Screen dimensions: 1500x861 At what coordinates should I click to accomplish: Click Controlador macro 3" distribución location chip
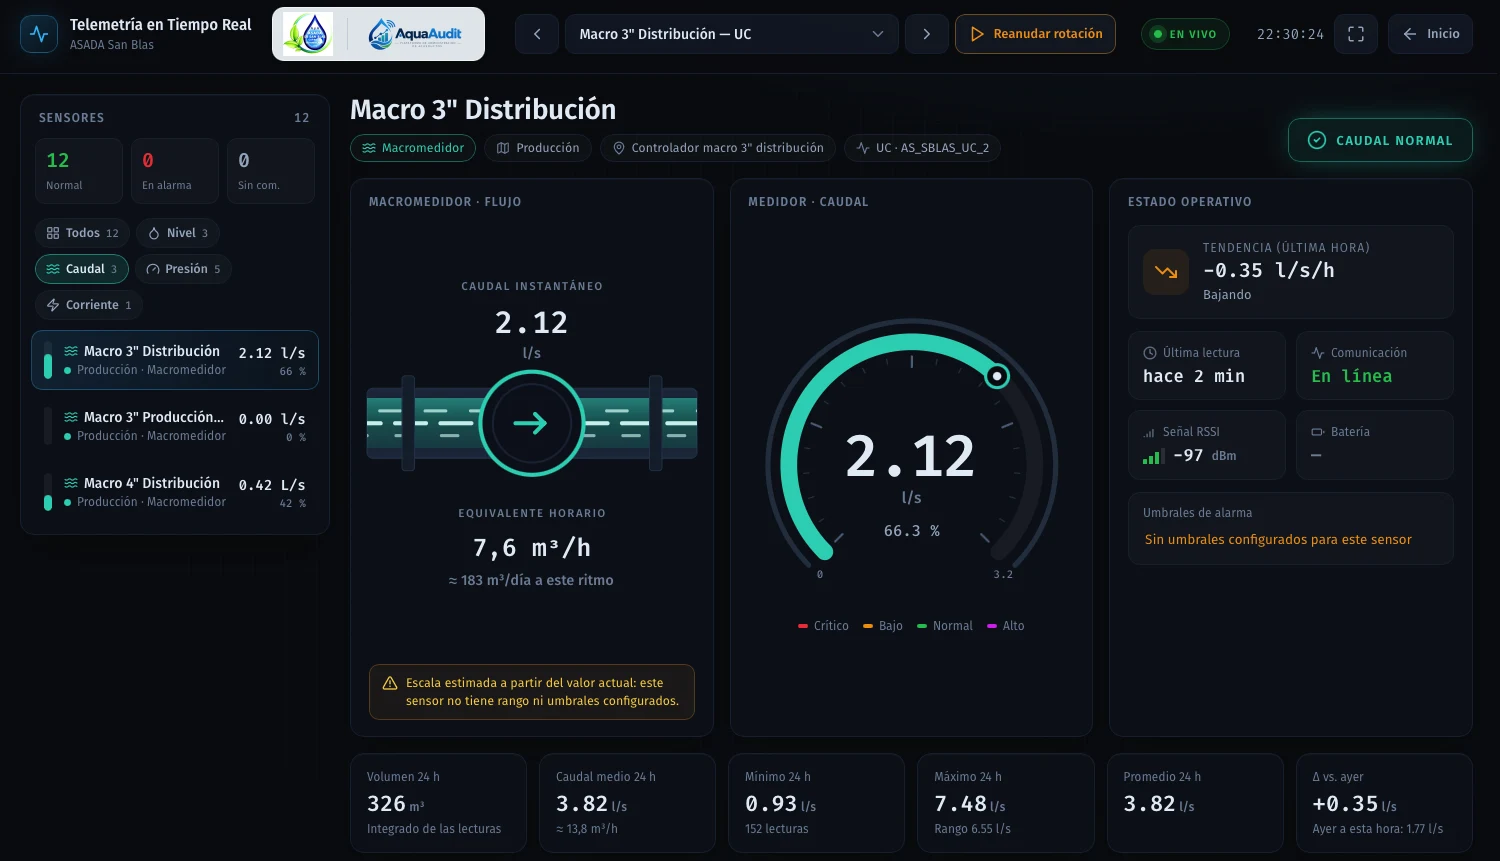point(718,148)
